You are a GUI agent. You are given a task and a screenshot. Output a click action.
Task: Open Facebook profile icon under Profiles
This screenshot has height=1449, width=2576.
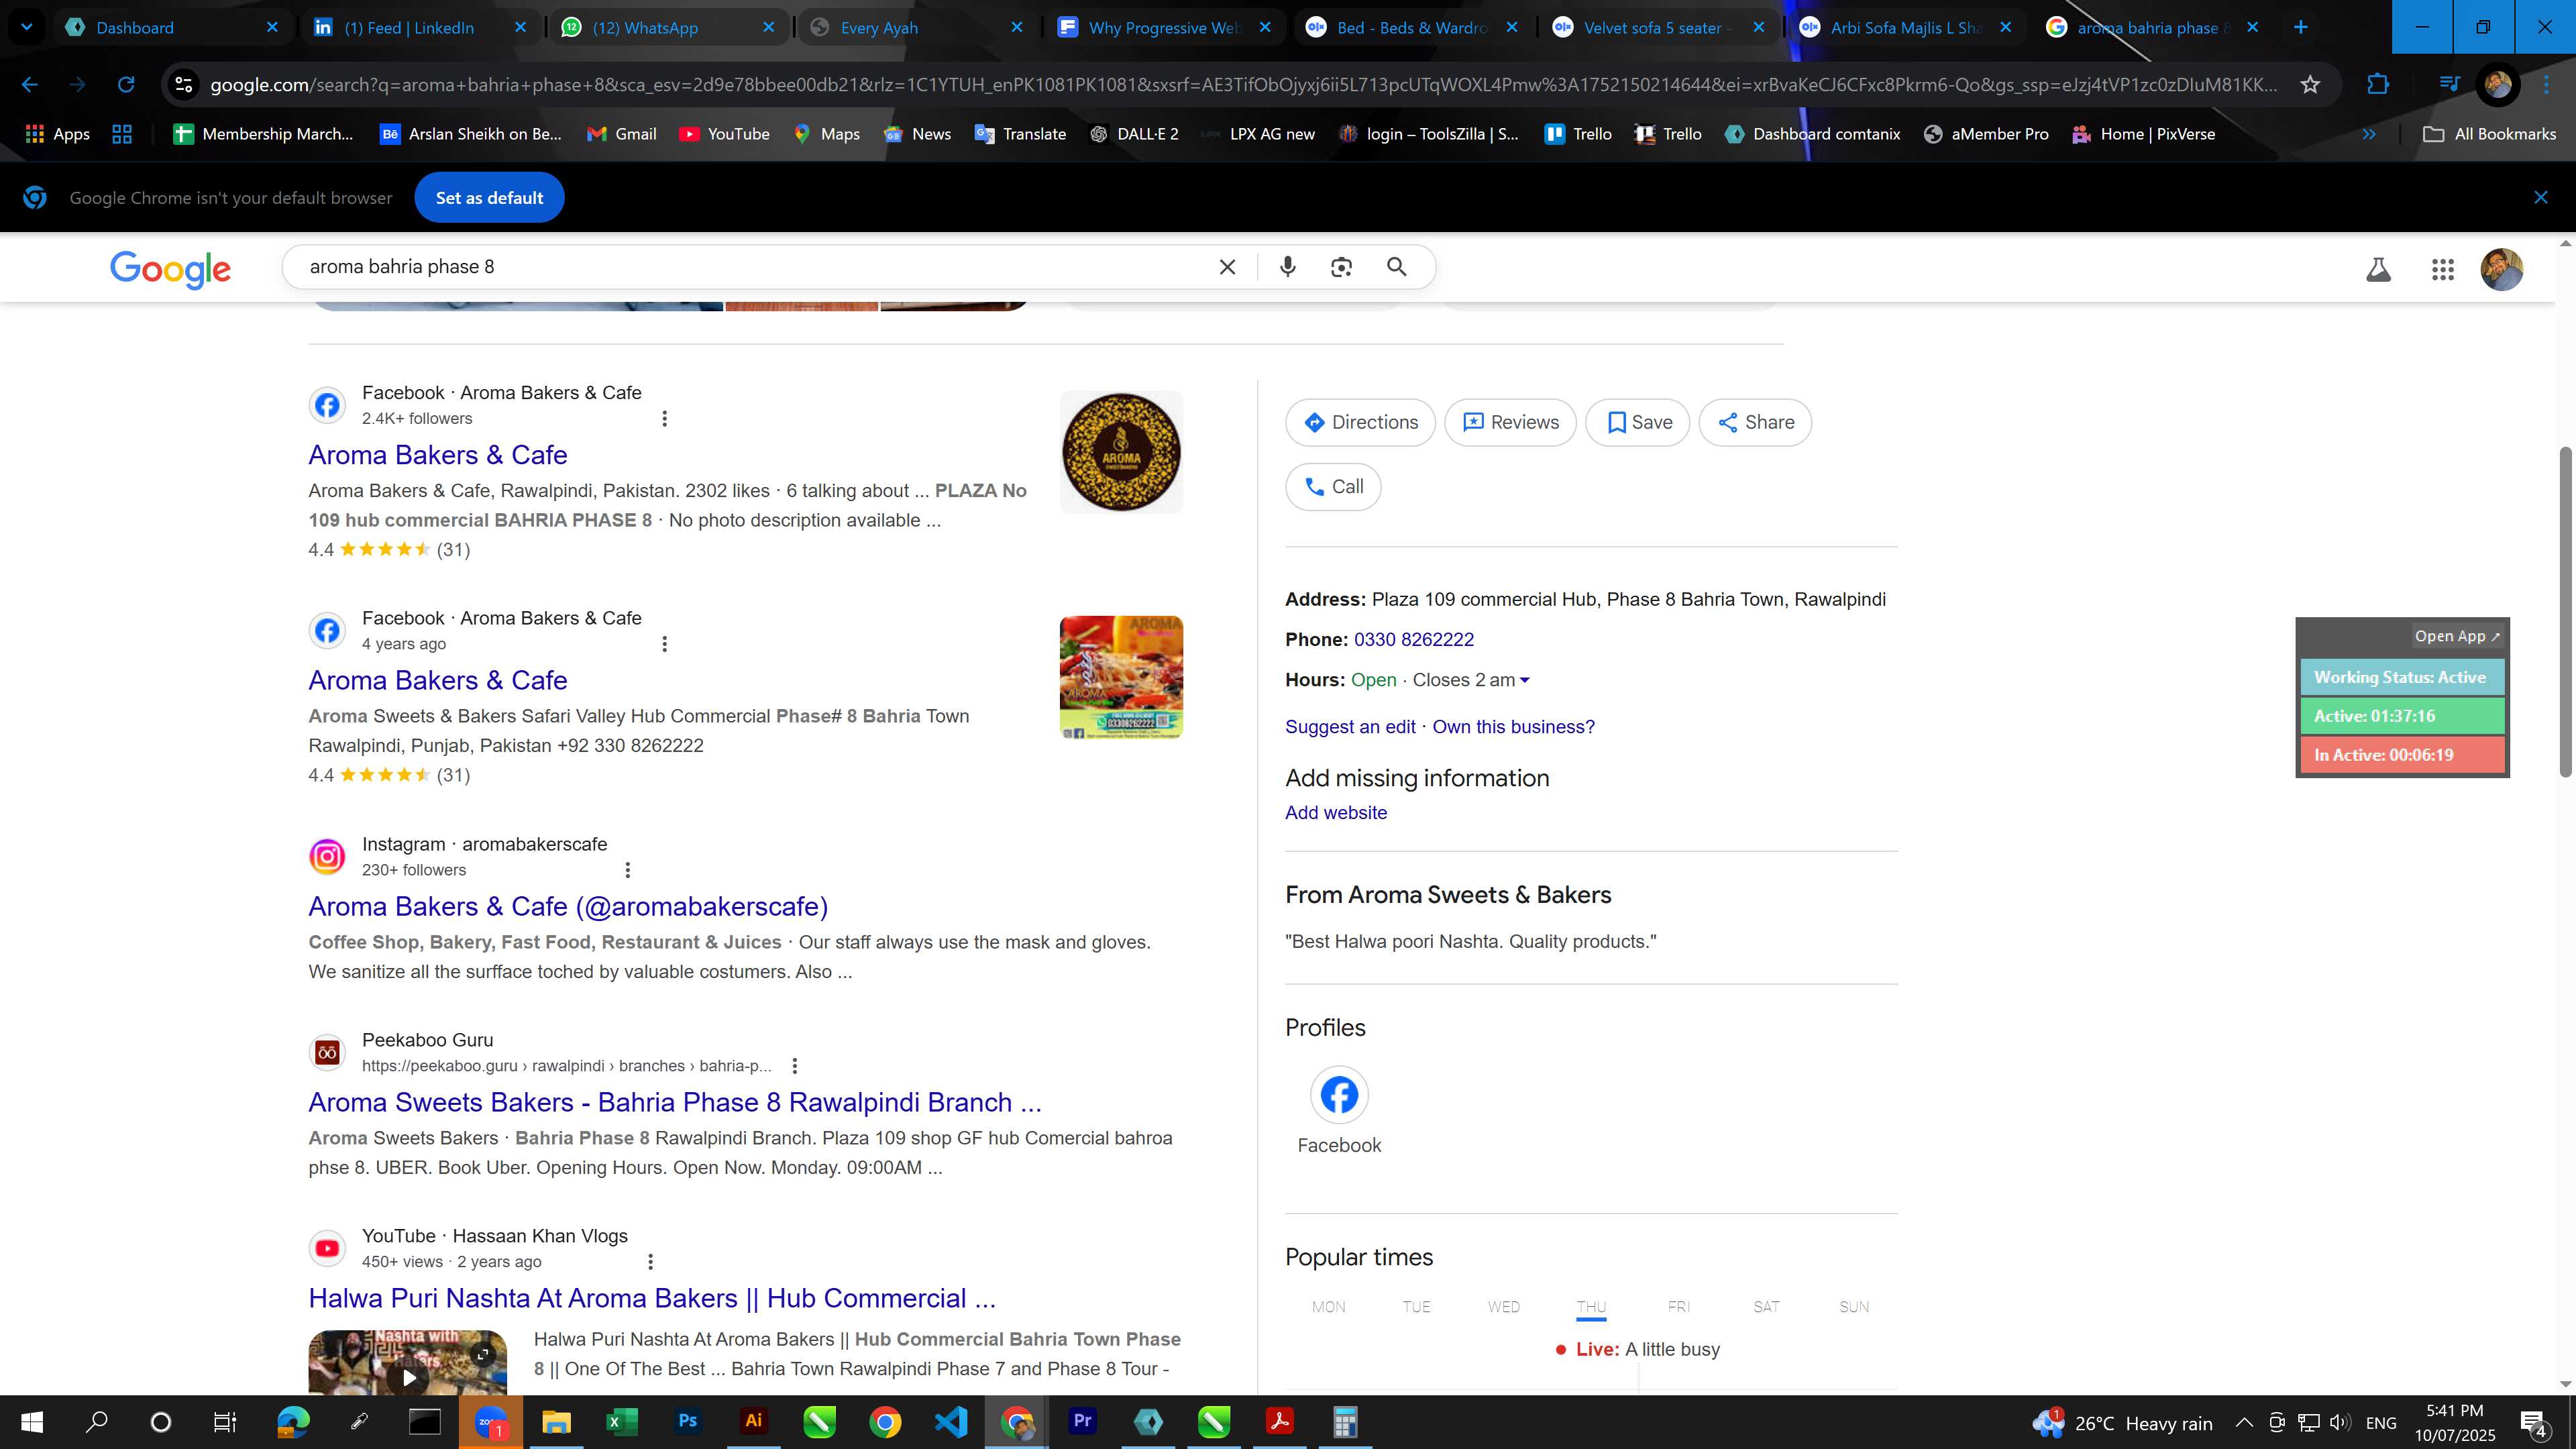click(1339, 1095)
